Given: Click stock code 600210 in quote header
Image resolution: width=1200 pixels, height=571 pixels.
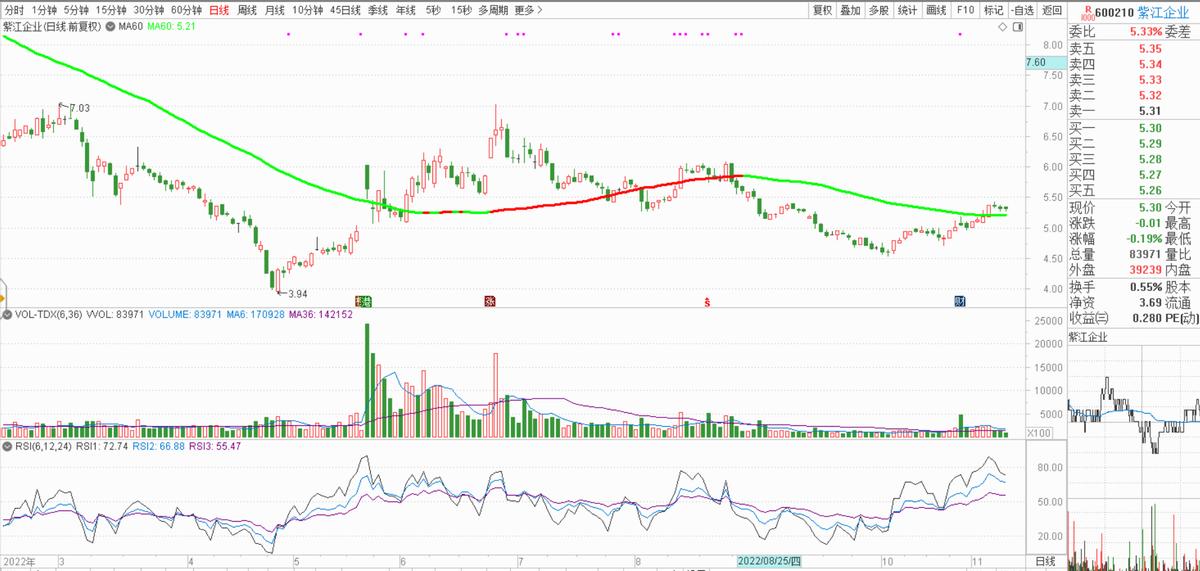Looking at the screenshot, I should click(x=1115, y=11).
